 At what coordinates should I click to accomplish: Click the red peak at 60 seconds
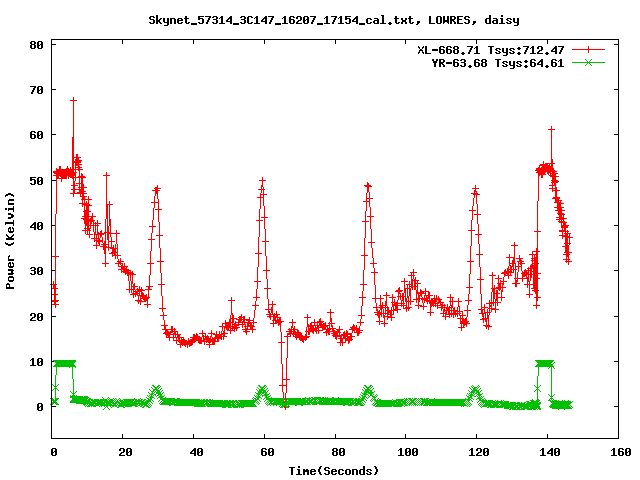pyautogui.click(x=262, y=181)
